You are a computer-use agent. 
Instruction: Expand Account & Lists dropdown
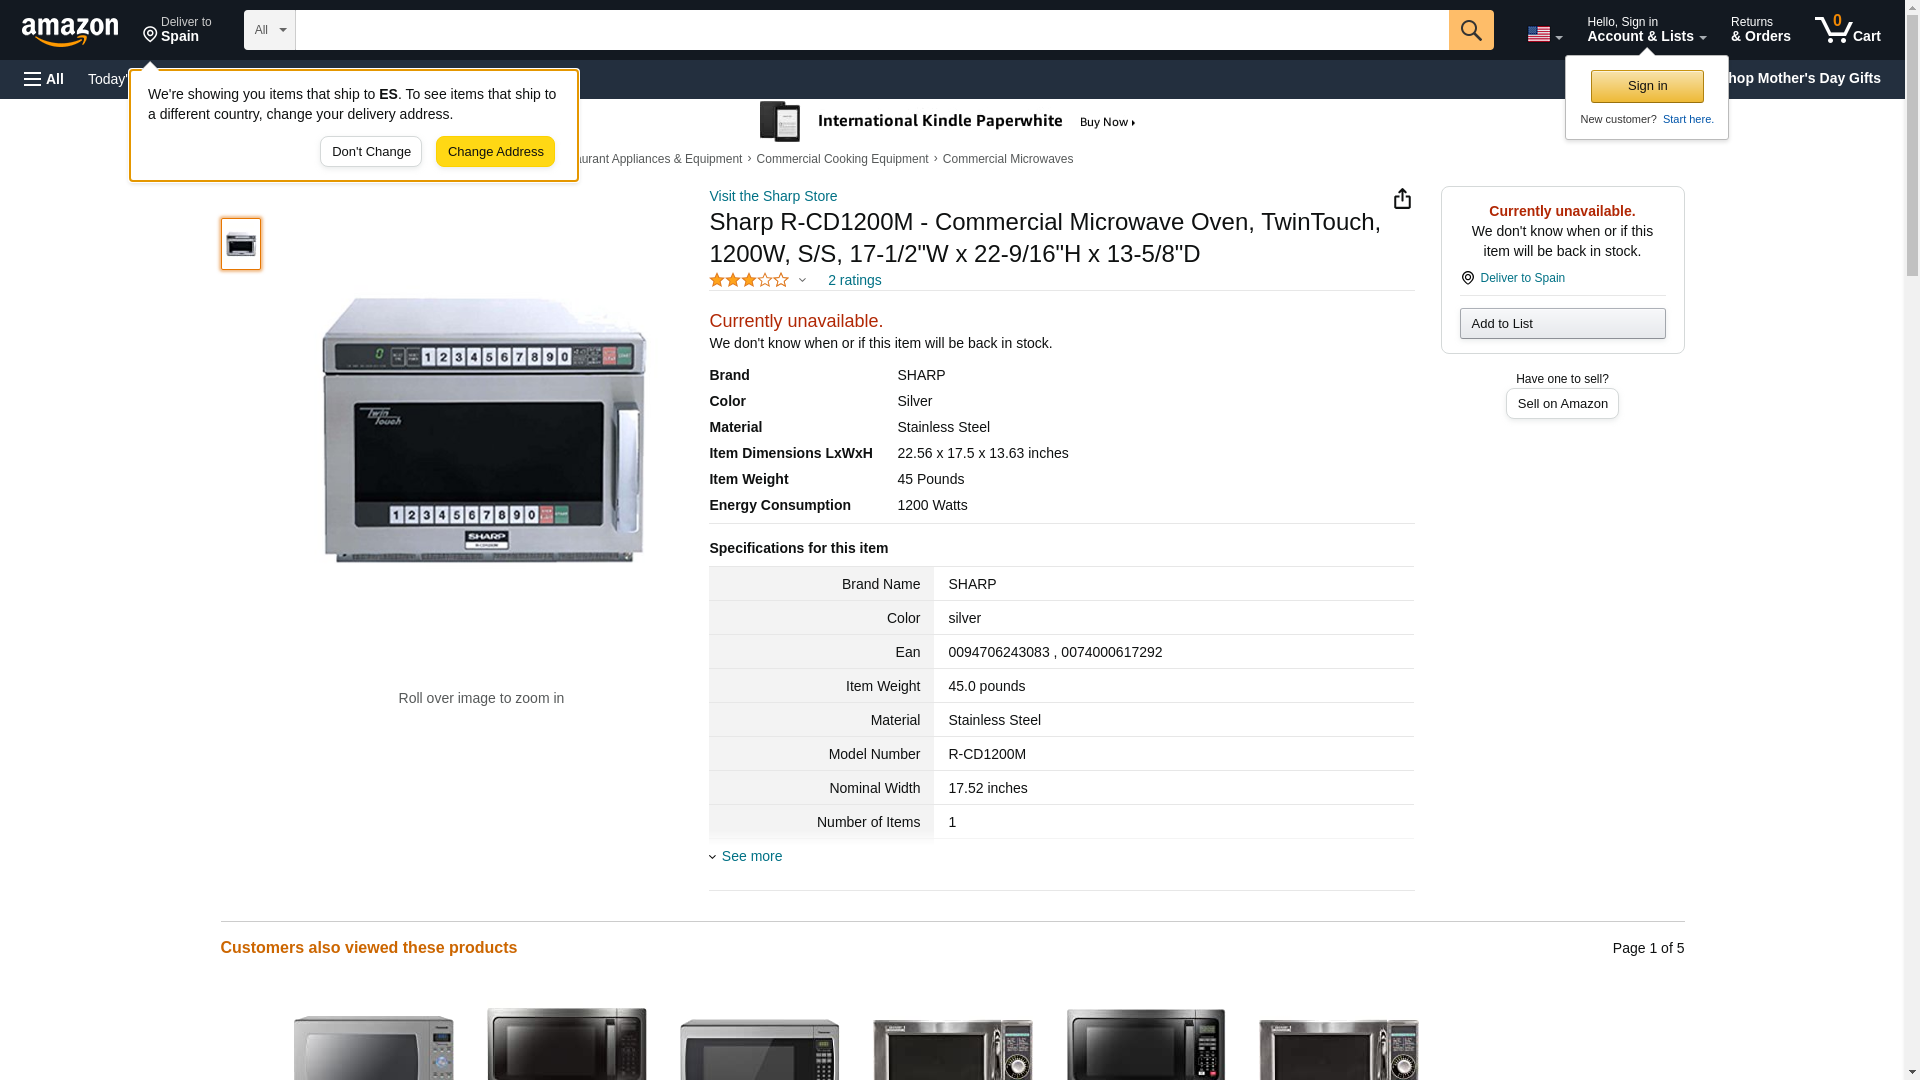point(1645,30)
